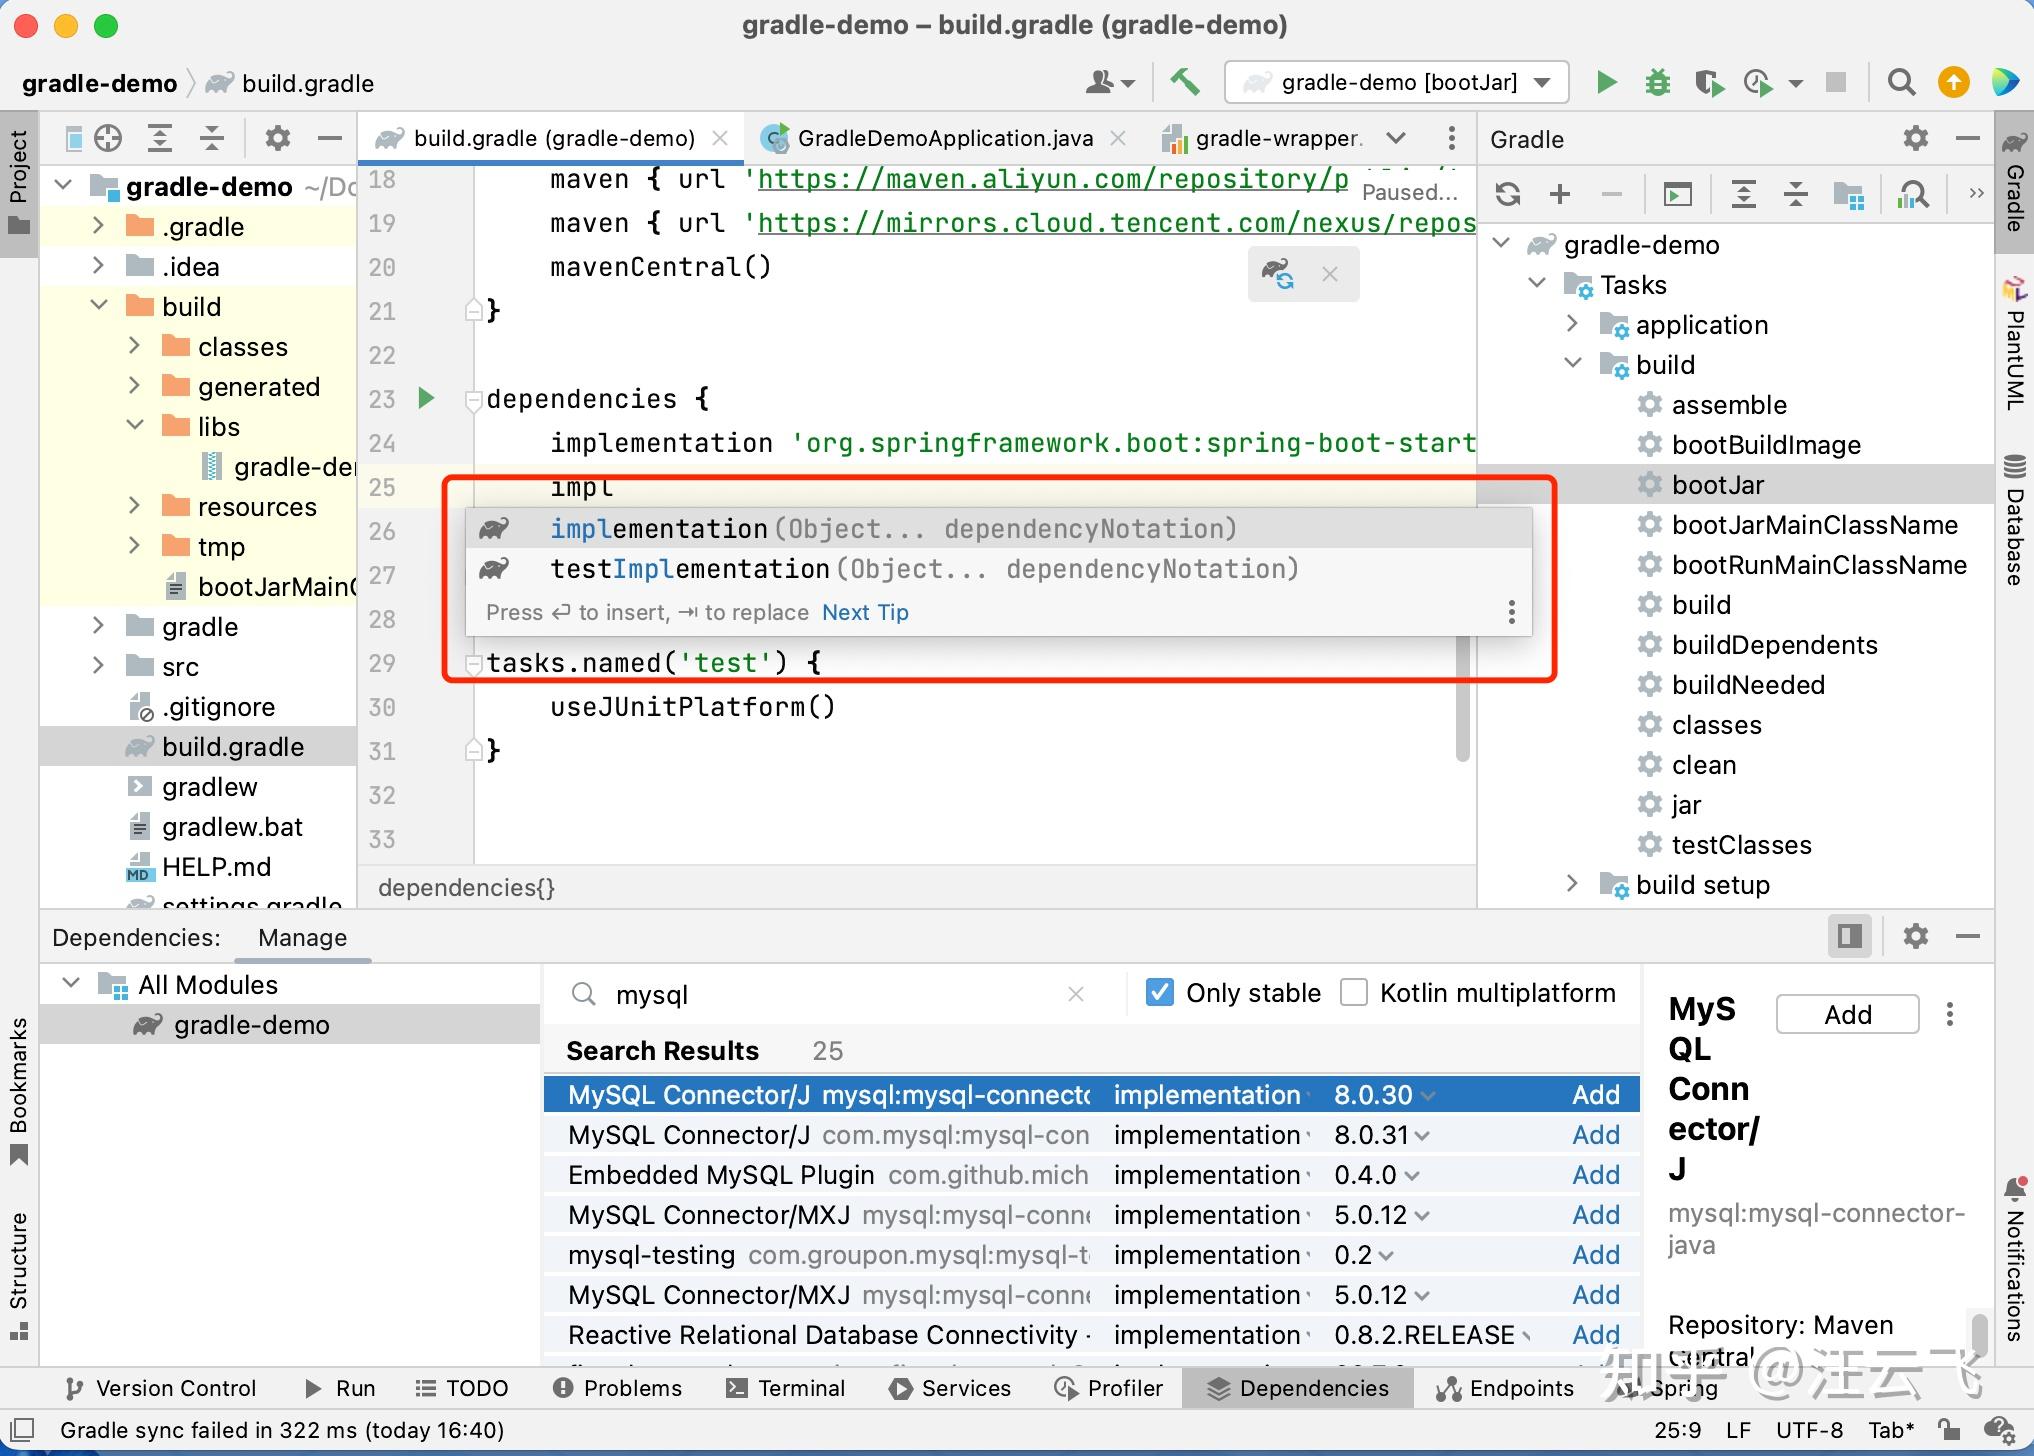This screenshot has width=2034, height=1456.
Task: Click the Next Tip link
Action: (865, 612)
